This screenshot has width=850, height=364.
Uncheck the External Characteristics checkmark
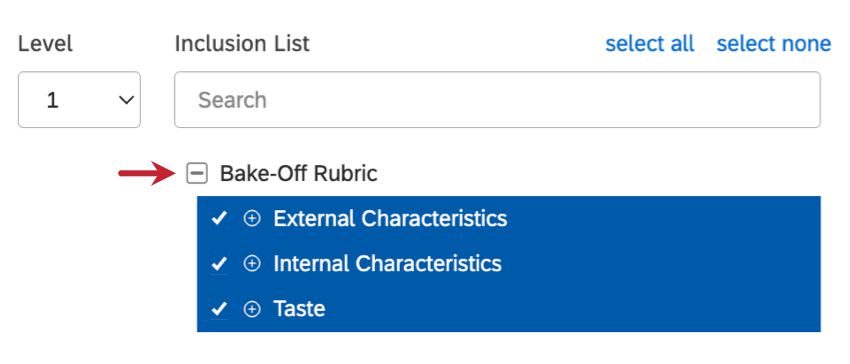coord(219,219)
